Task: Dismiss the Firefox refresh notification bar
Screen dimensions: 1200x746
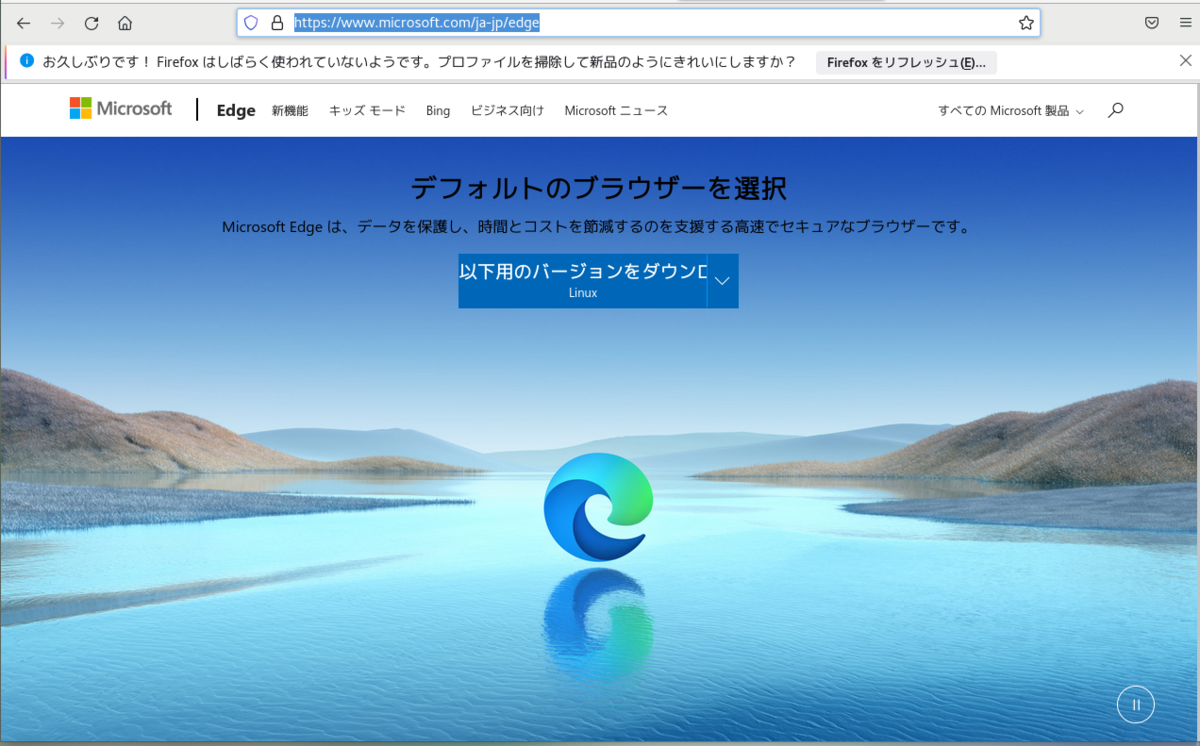Action: point(1185,61)
